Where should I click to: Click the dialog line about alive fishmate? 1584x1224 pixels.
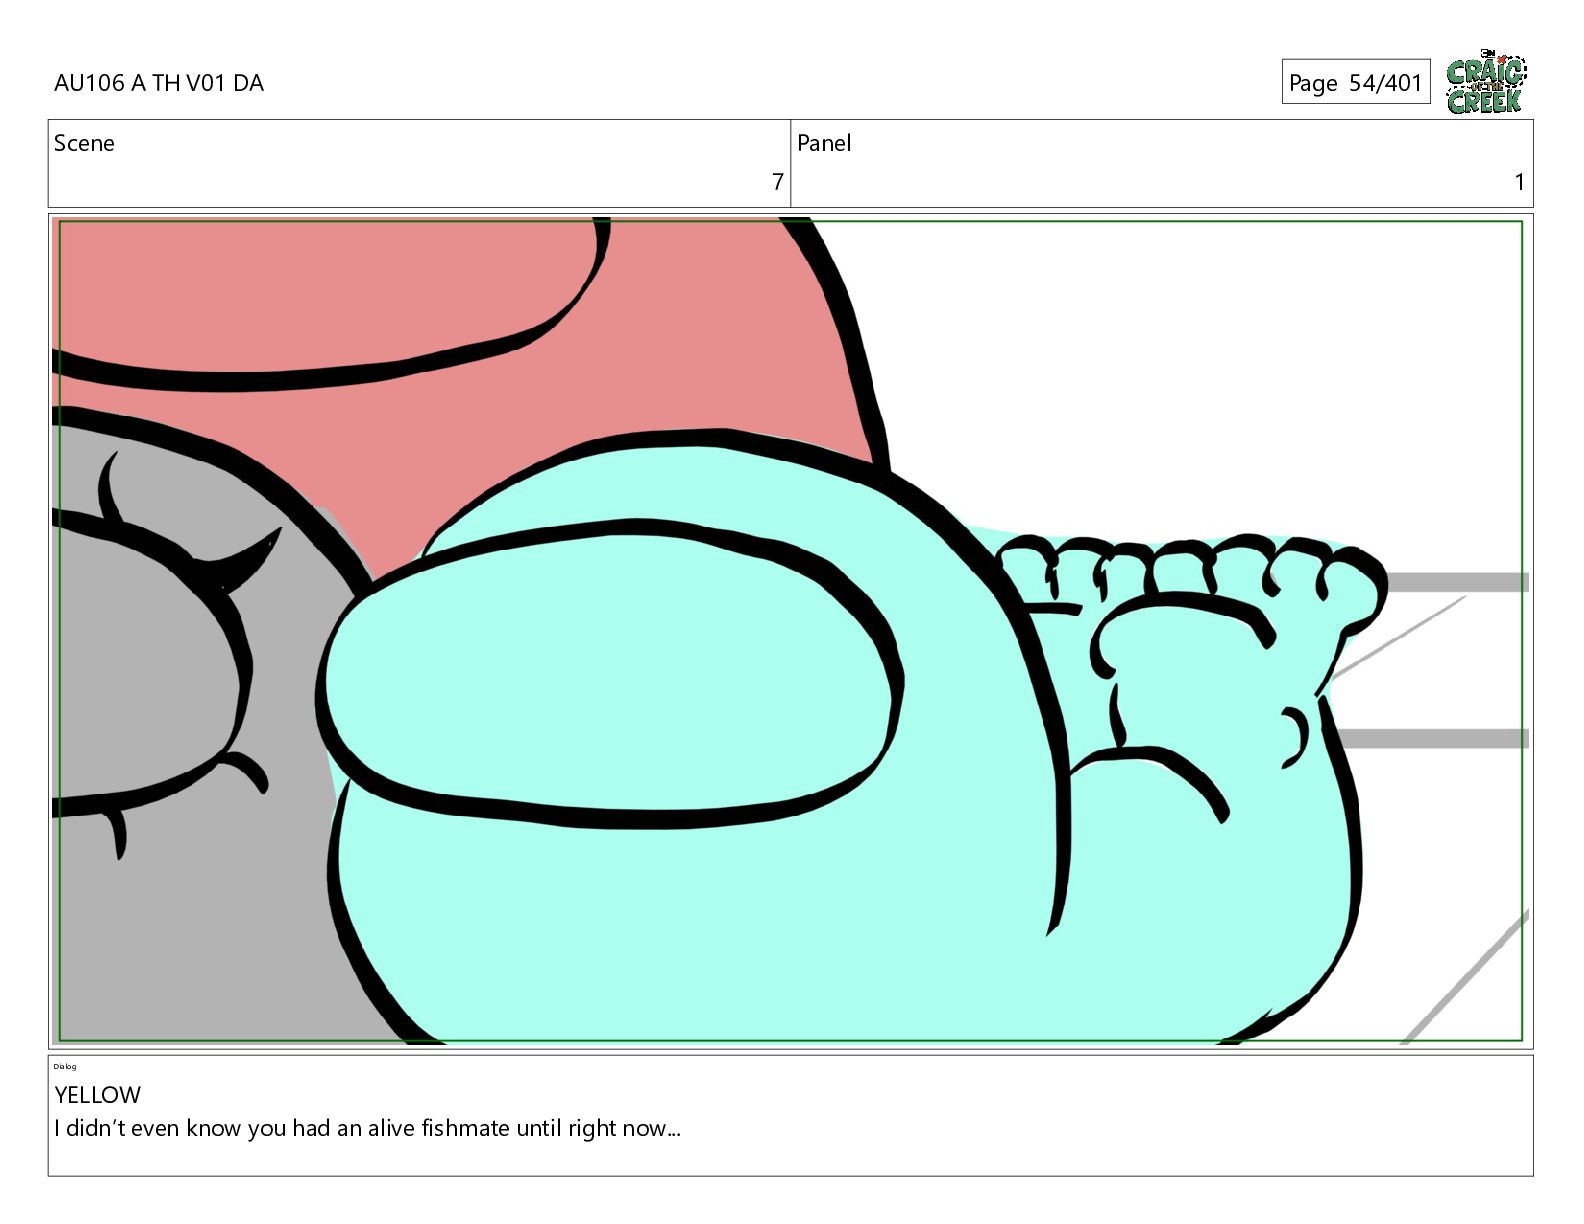tap(368, 1129)
